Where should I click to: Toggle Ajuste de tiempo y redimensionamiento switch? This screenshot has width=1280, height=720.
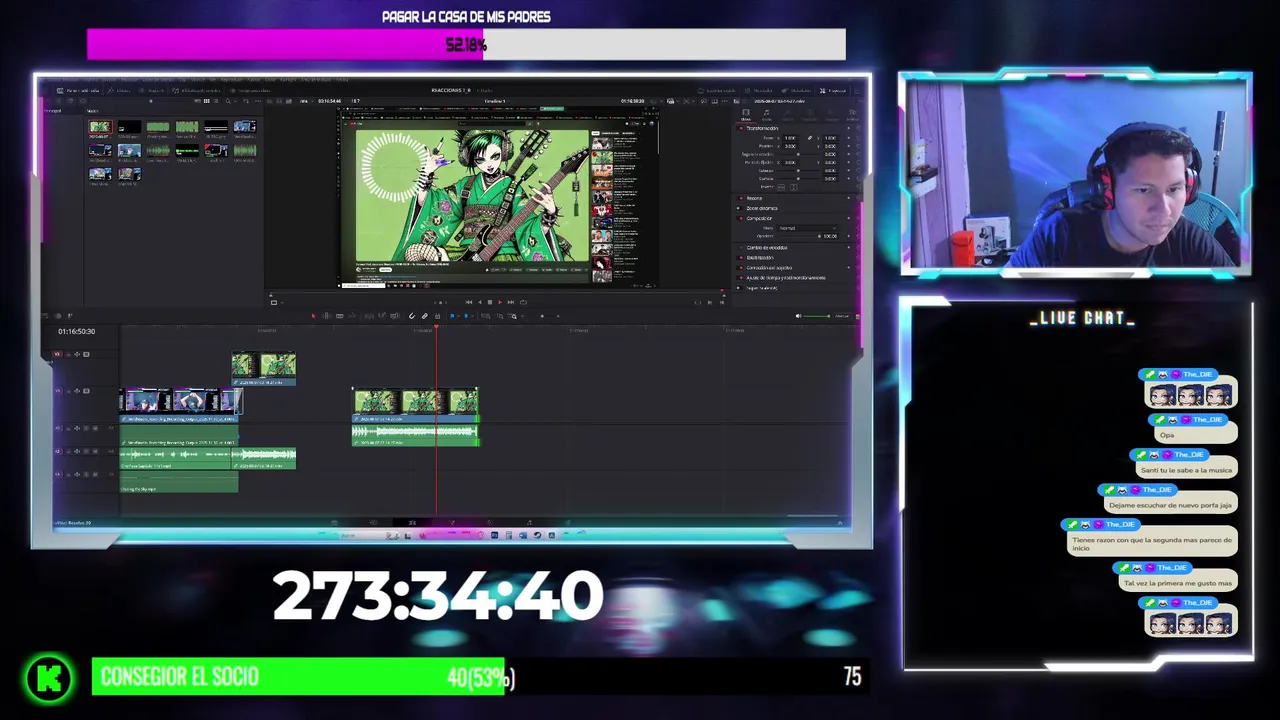(x=741, y=278)
